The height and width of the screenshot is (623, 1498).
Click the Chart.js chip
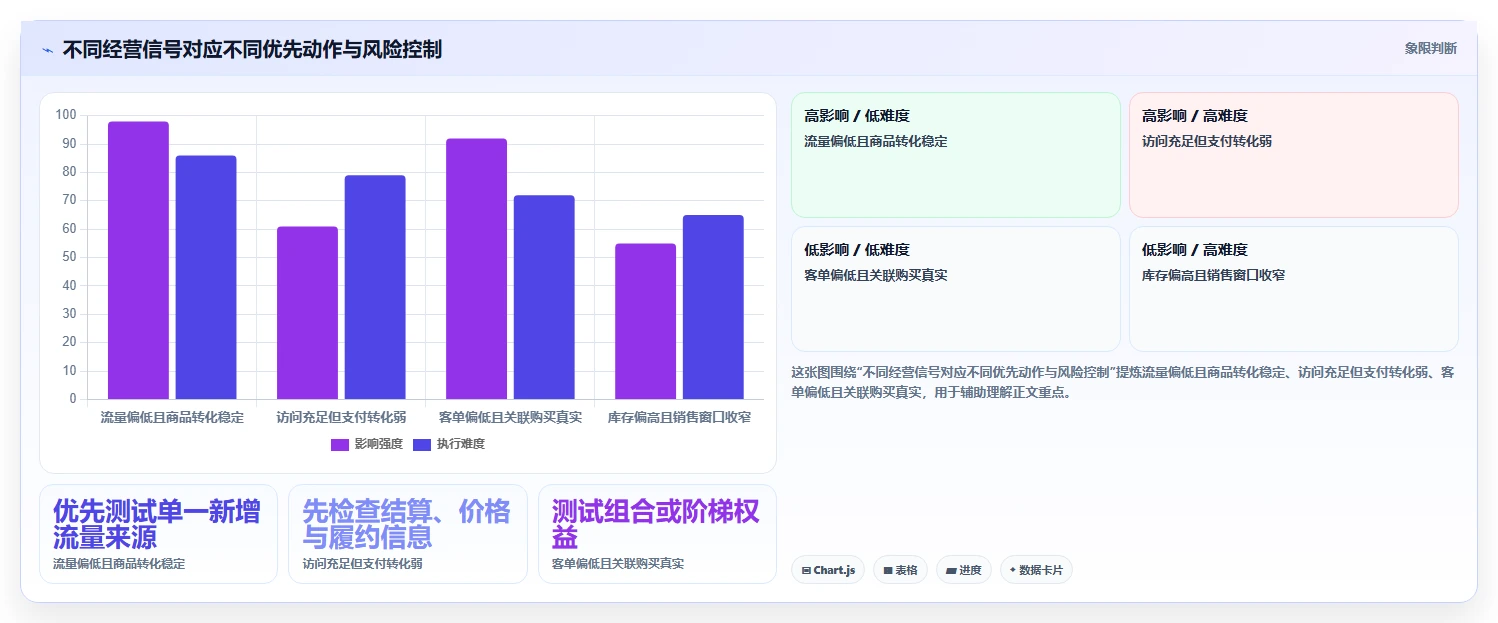click(x=828, y=570)
